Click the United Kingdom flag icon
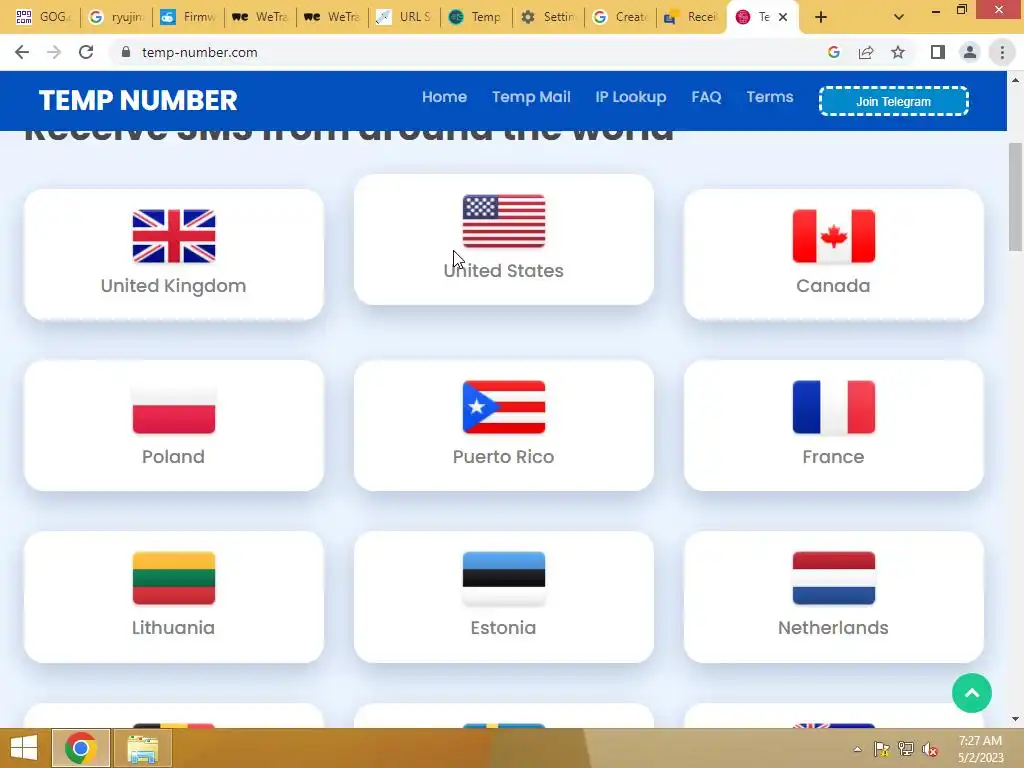This screenshot has width=1024, height=768. click(x=174, y=236)
